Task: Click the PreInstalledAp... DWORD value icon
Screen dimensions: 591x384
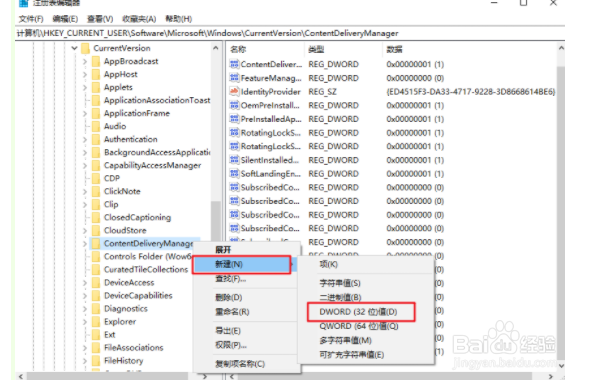Action: 234,119
